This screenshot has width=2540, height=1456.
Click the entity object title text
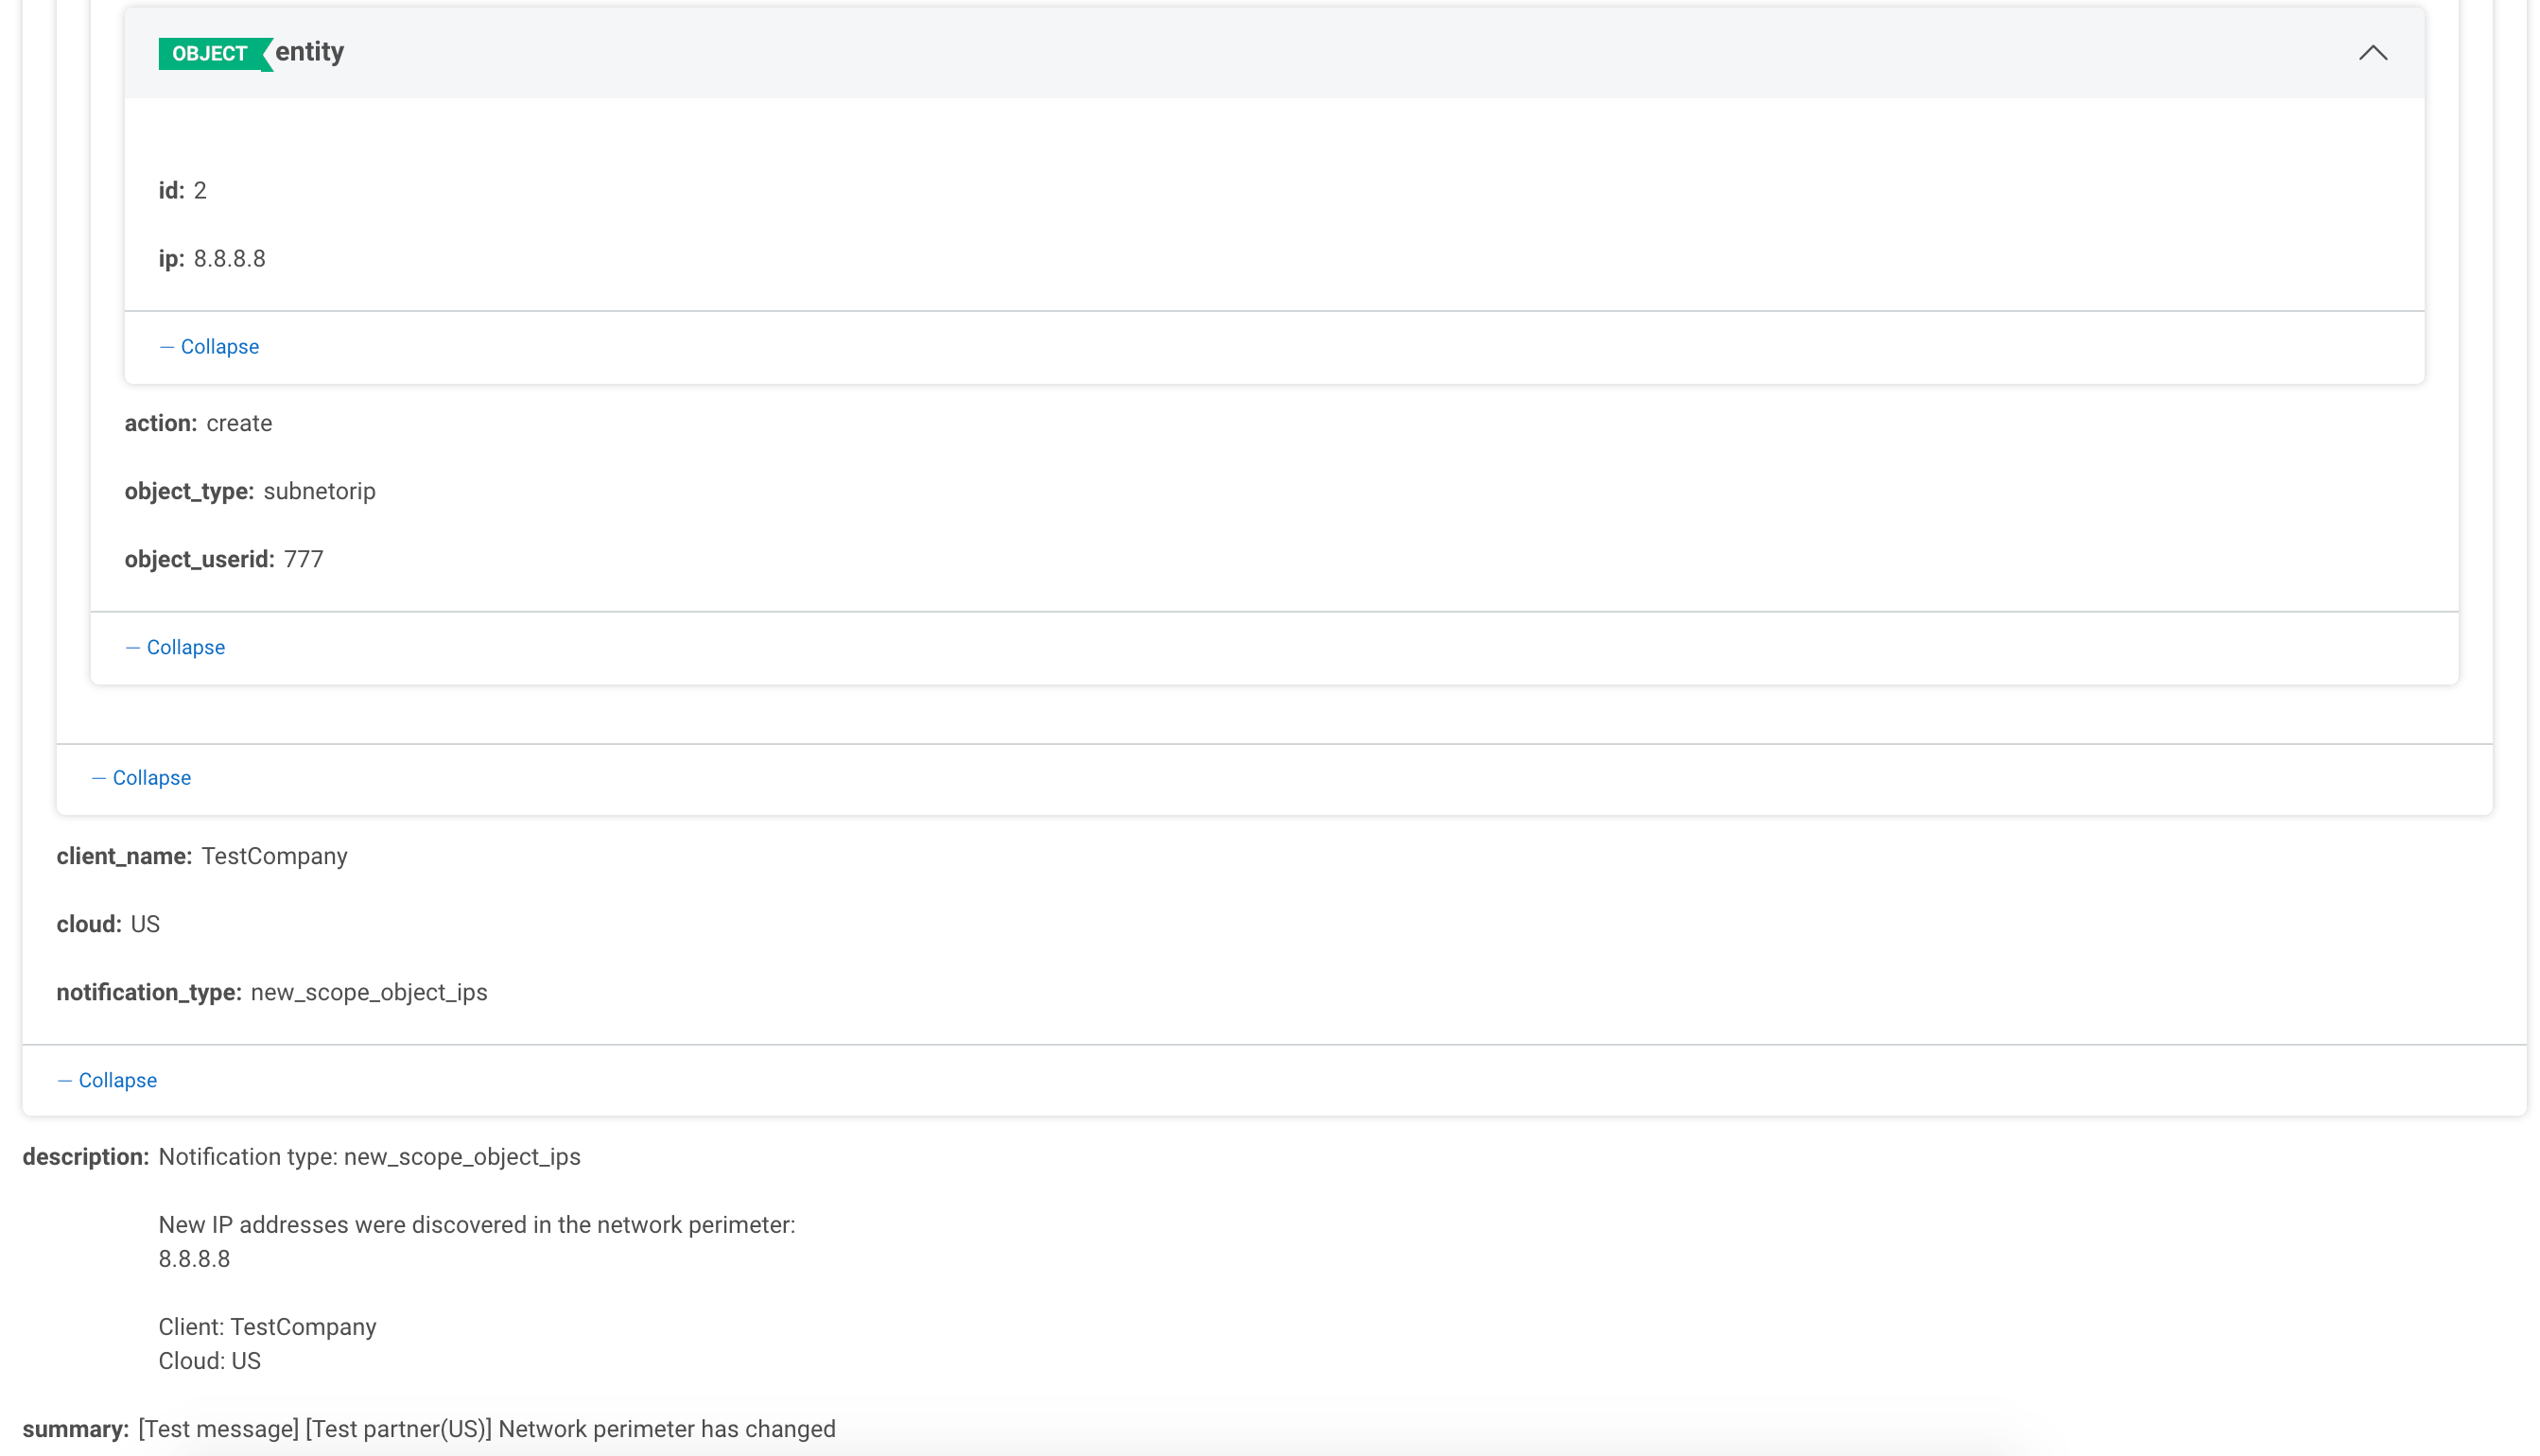[x=309, y=52]
